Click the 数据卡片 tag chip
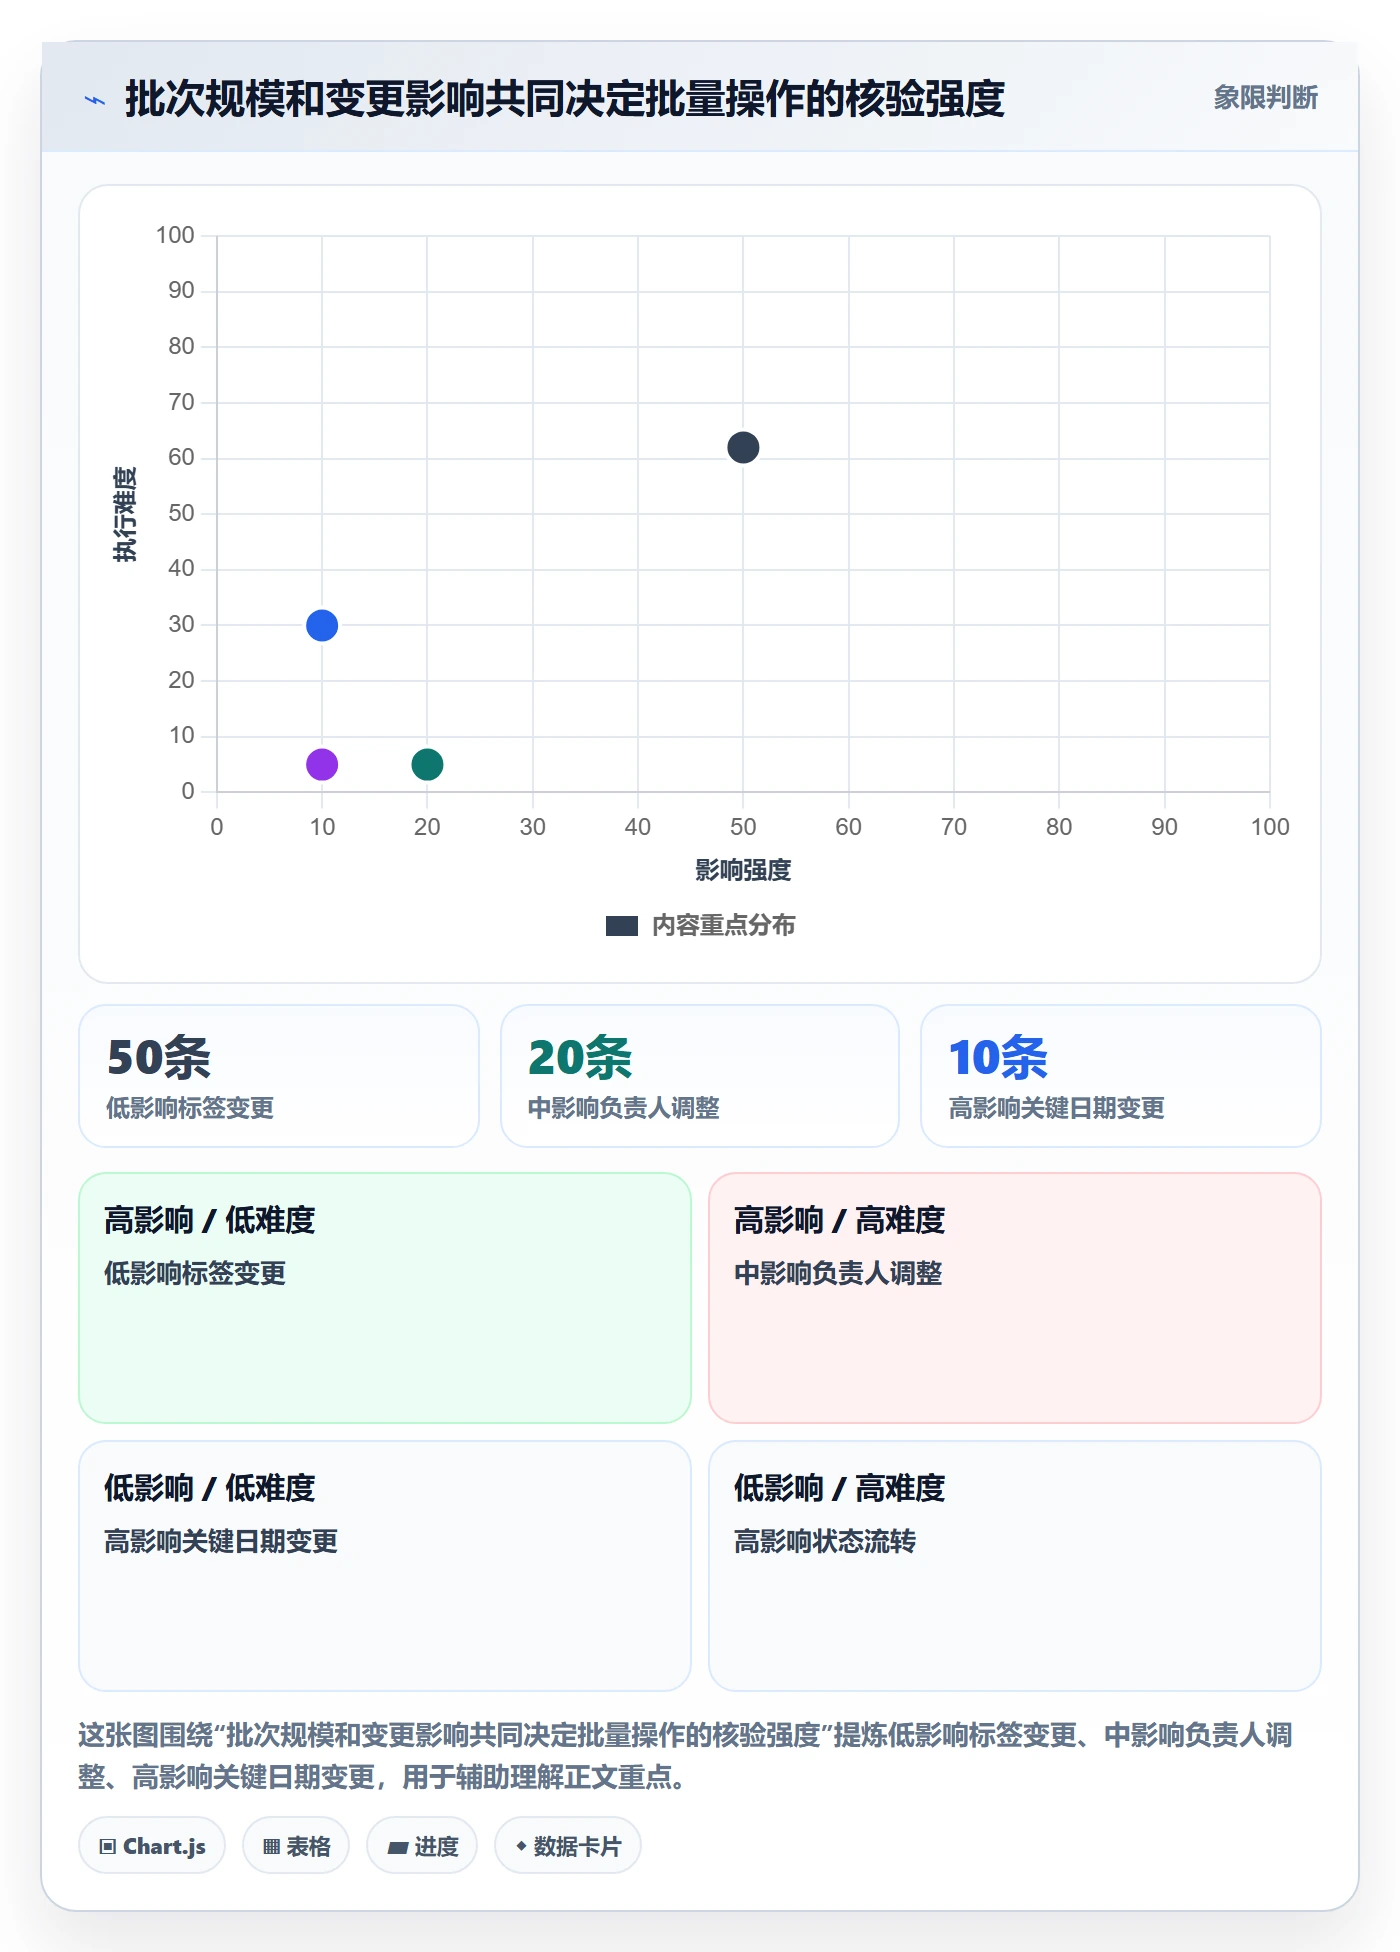 click(568, 1846)
